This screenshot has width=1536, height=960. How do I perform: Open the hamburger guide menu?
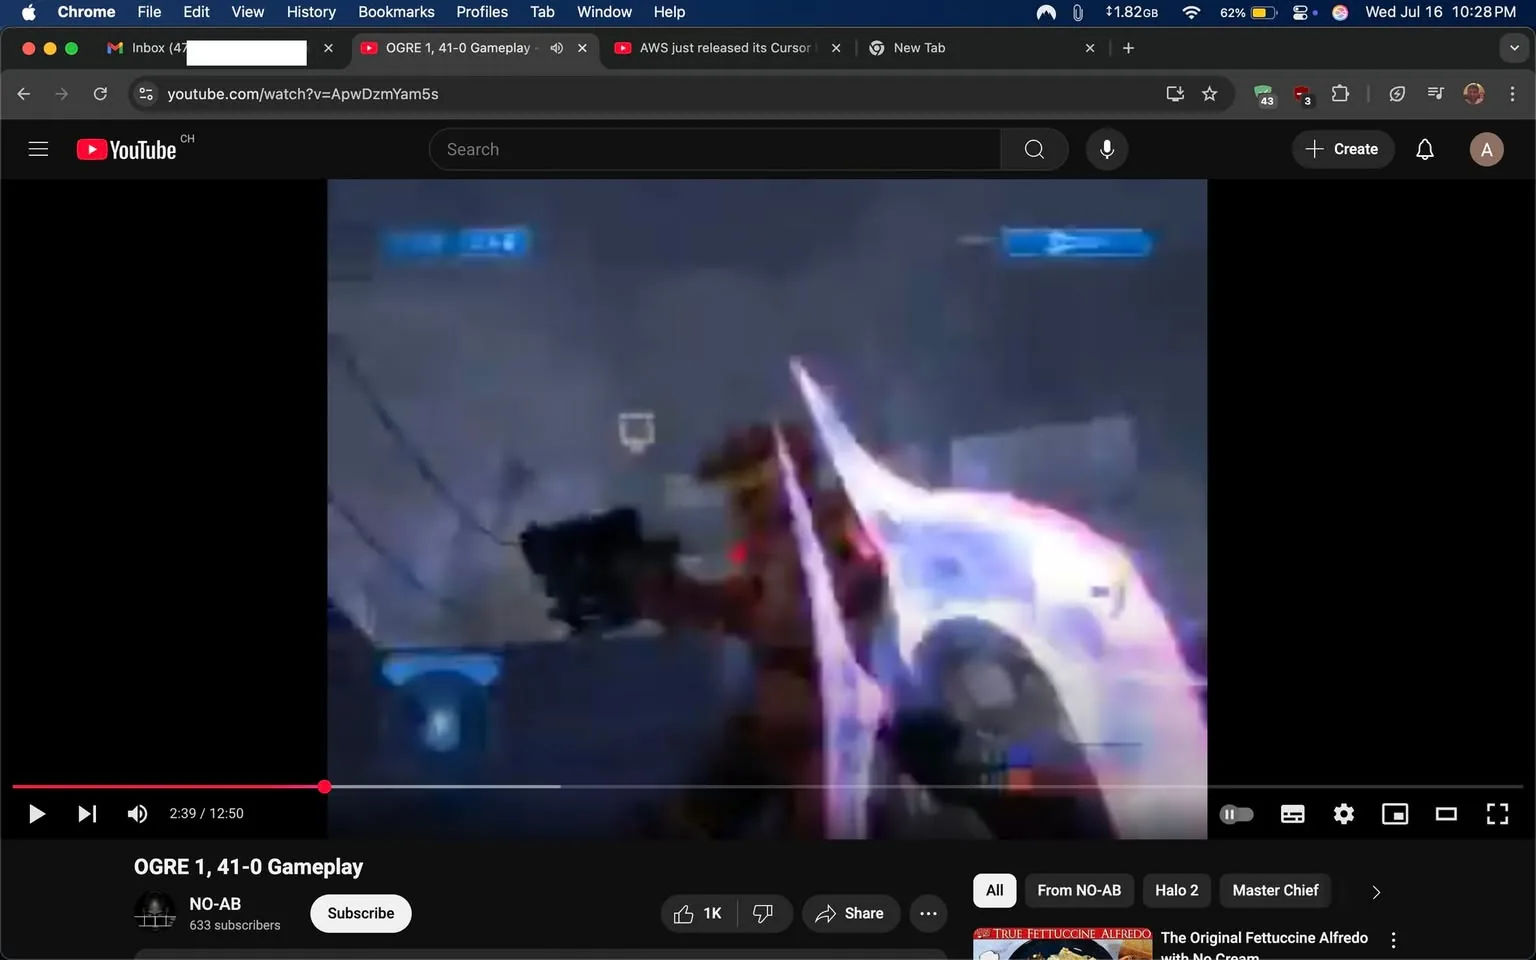[38, 148]
